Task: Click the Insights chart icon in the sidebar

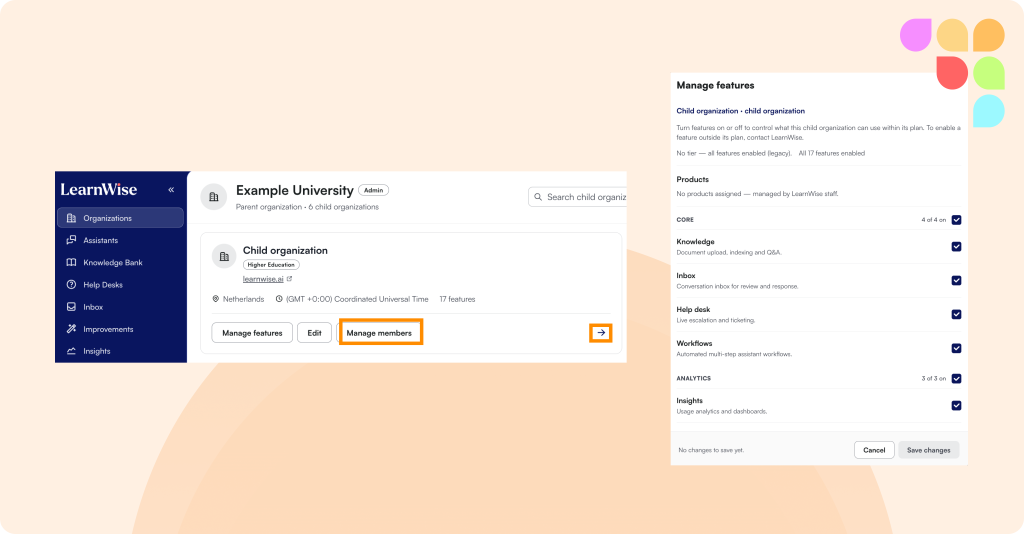Action: [x=72, y=351]
